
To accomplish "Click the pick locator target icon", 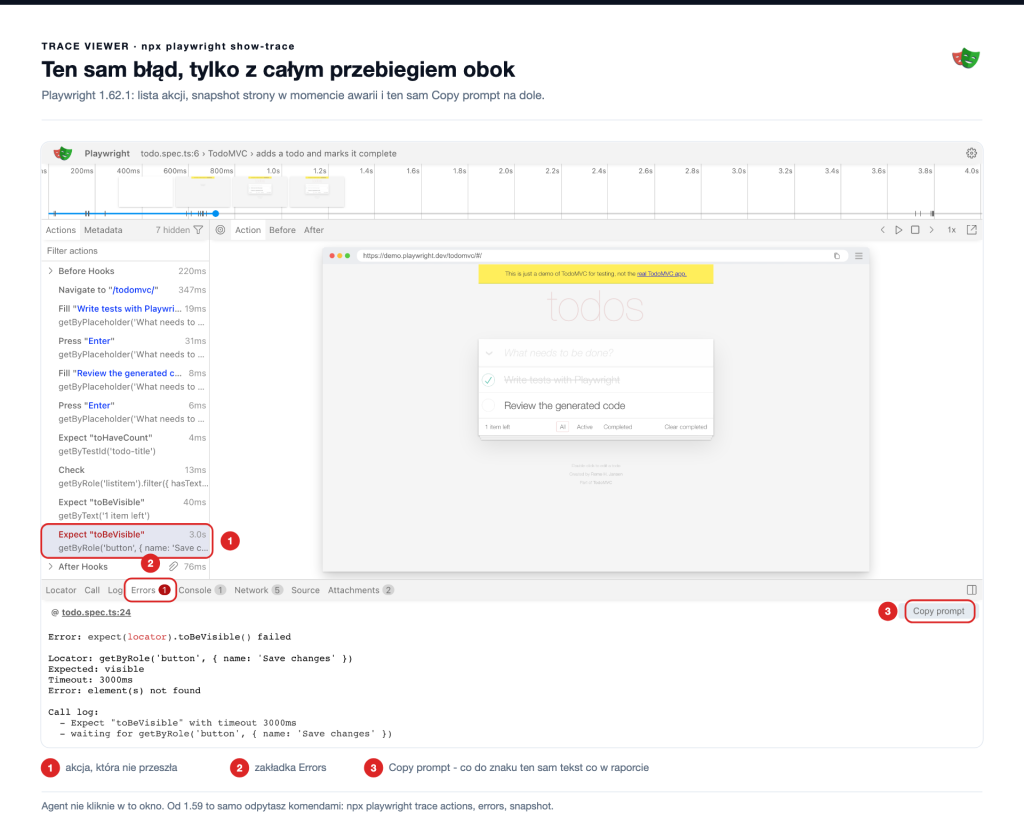I will (221, 230).
